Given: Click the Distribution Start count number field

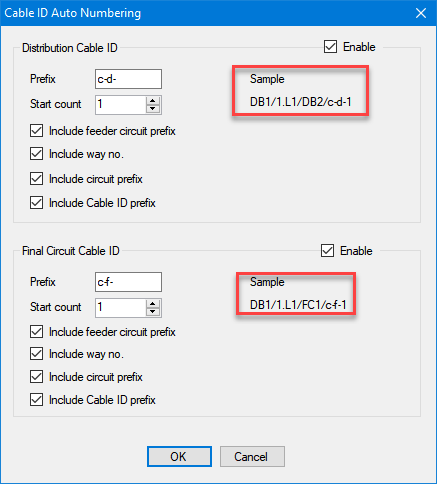Looking at the screenshot, I should (x=121, y=105).
